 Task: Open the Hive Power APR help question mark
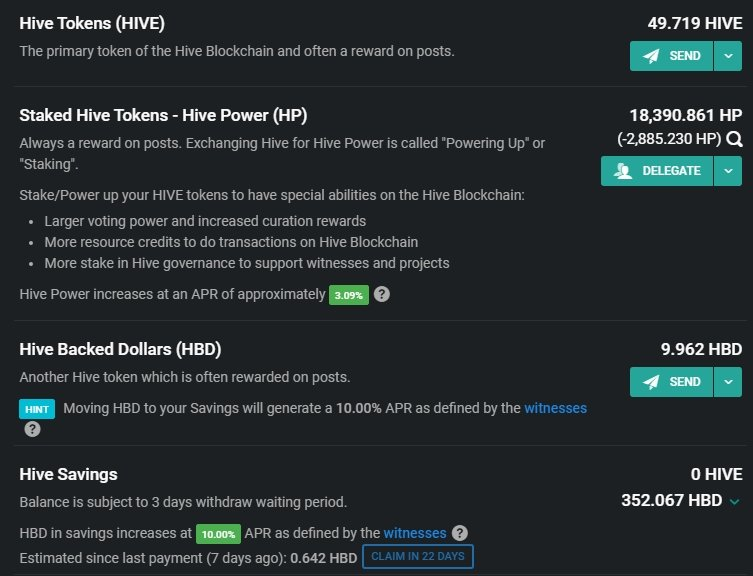click(382, 294)
